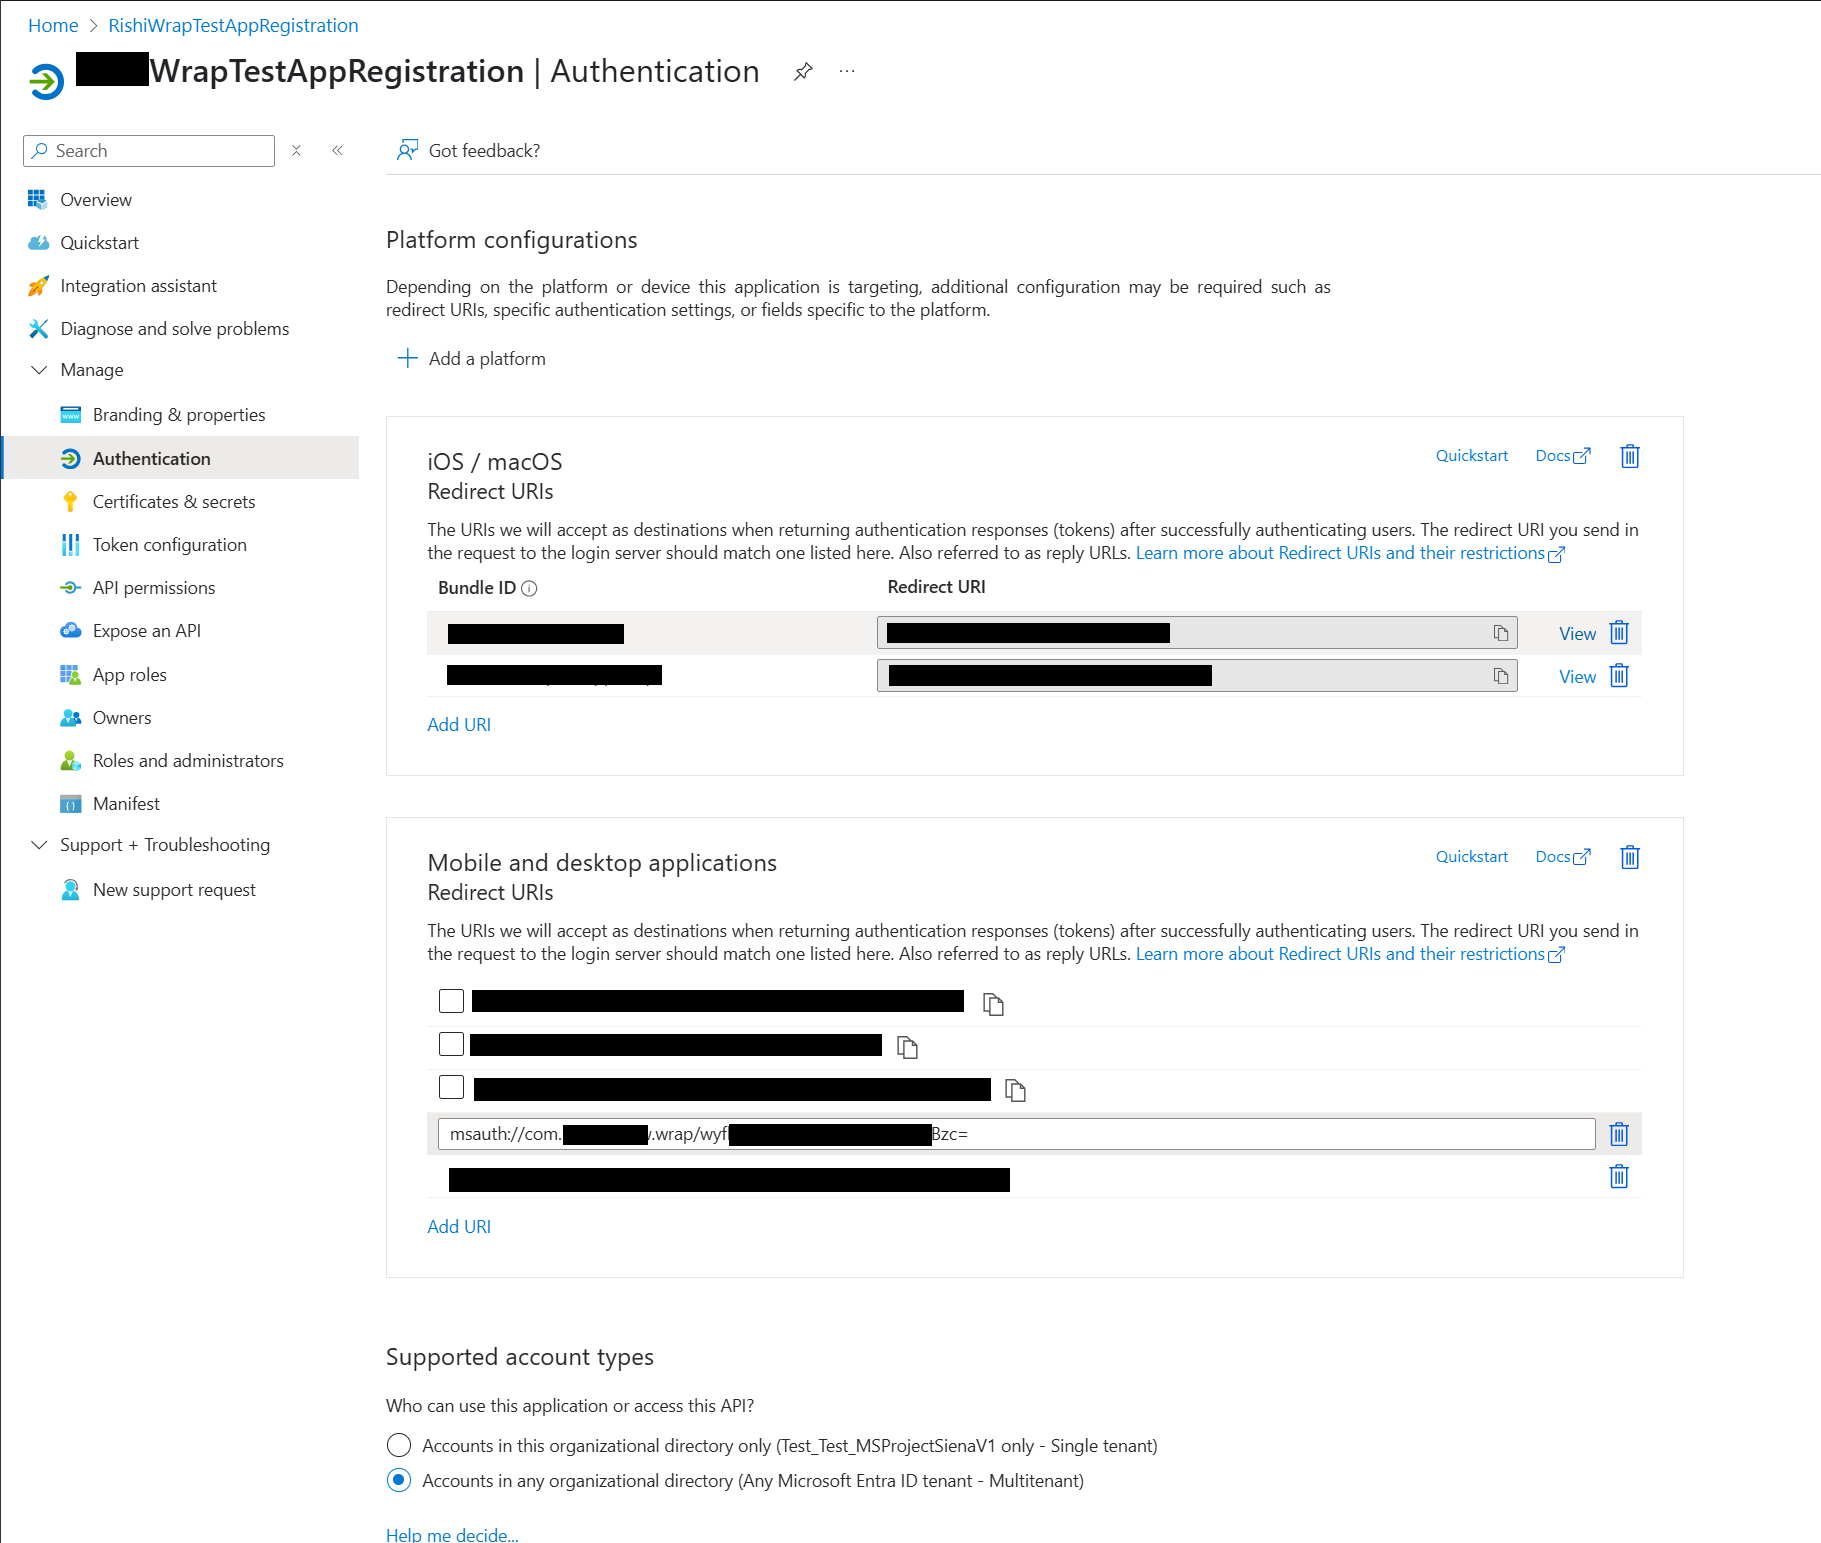The height and width of the screenshot is (1543, 1821).
Task: Collapse the sidebar navigation pane
Action: coord(338,150)
